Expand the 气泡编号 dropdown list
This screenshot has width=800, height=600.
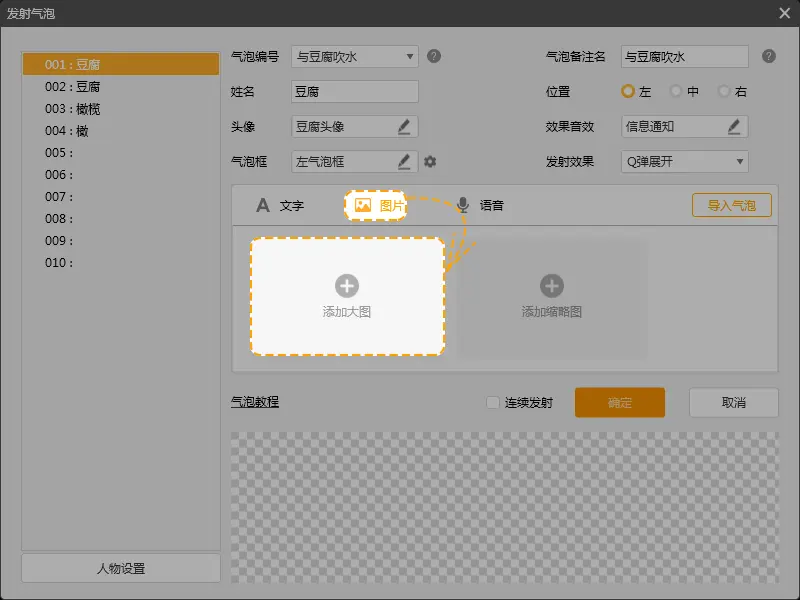tap(410, 57)
